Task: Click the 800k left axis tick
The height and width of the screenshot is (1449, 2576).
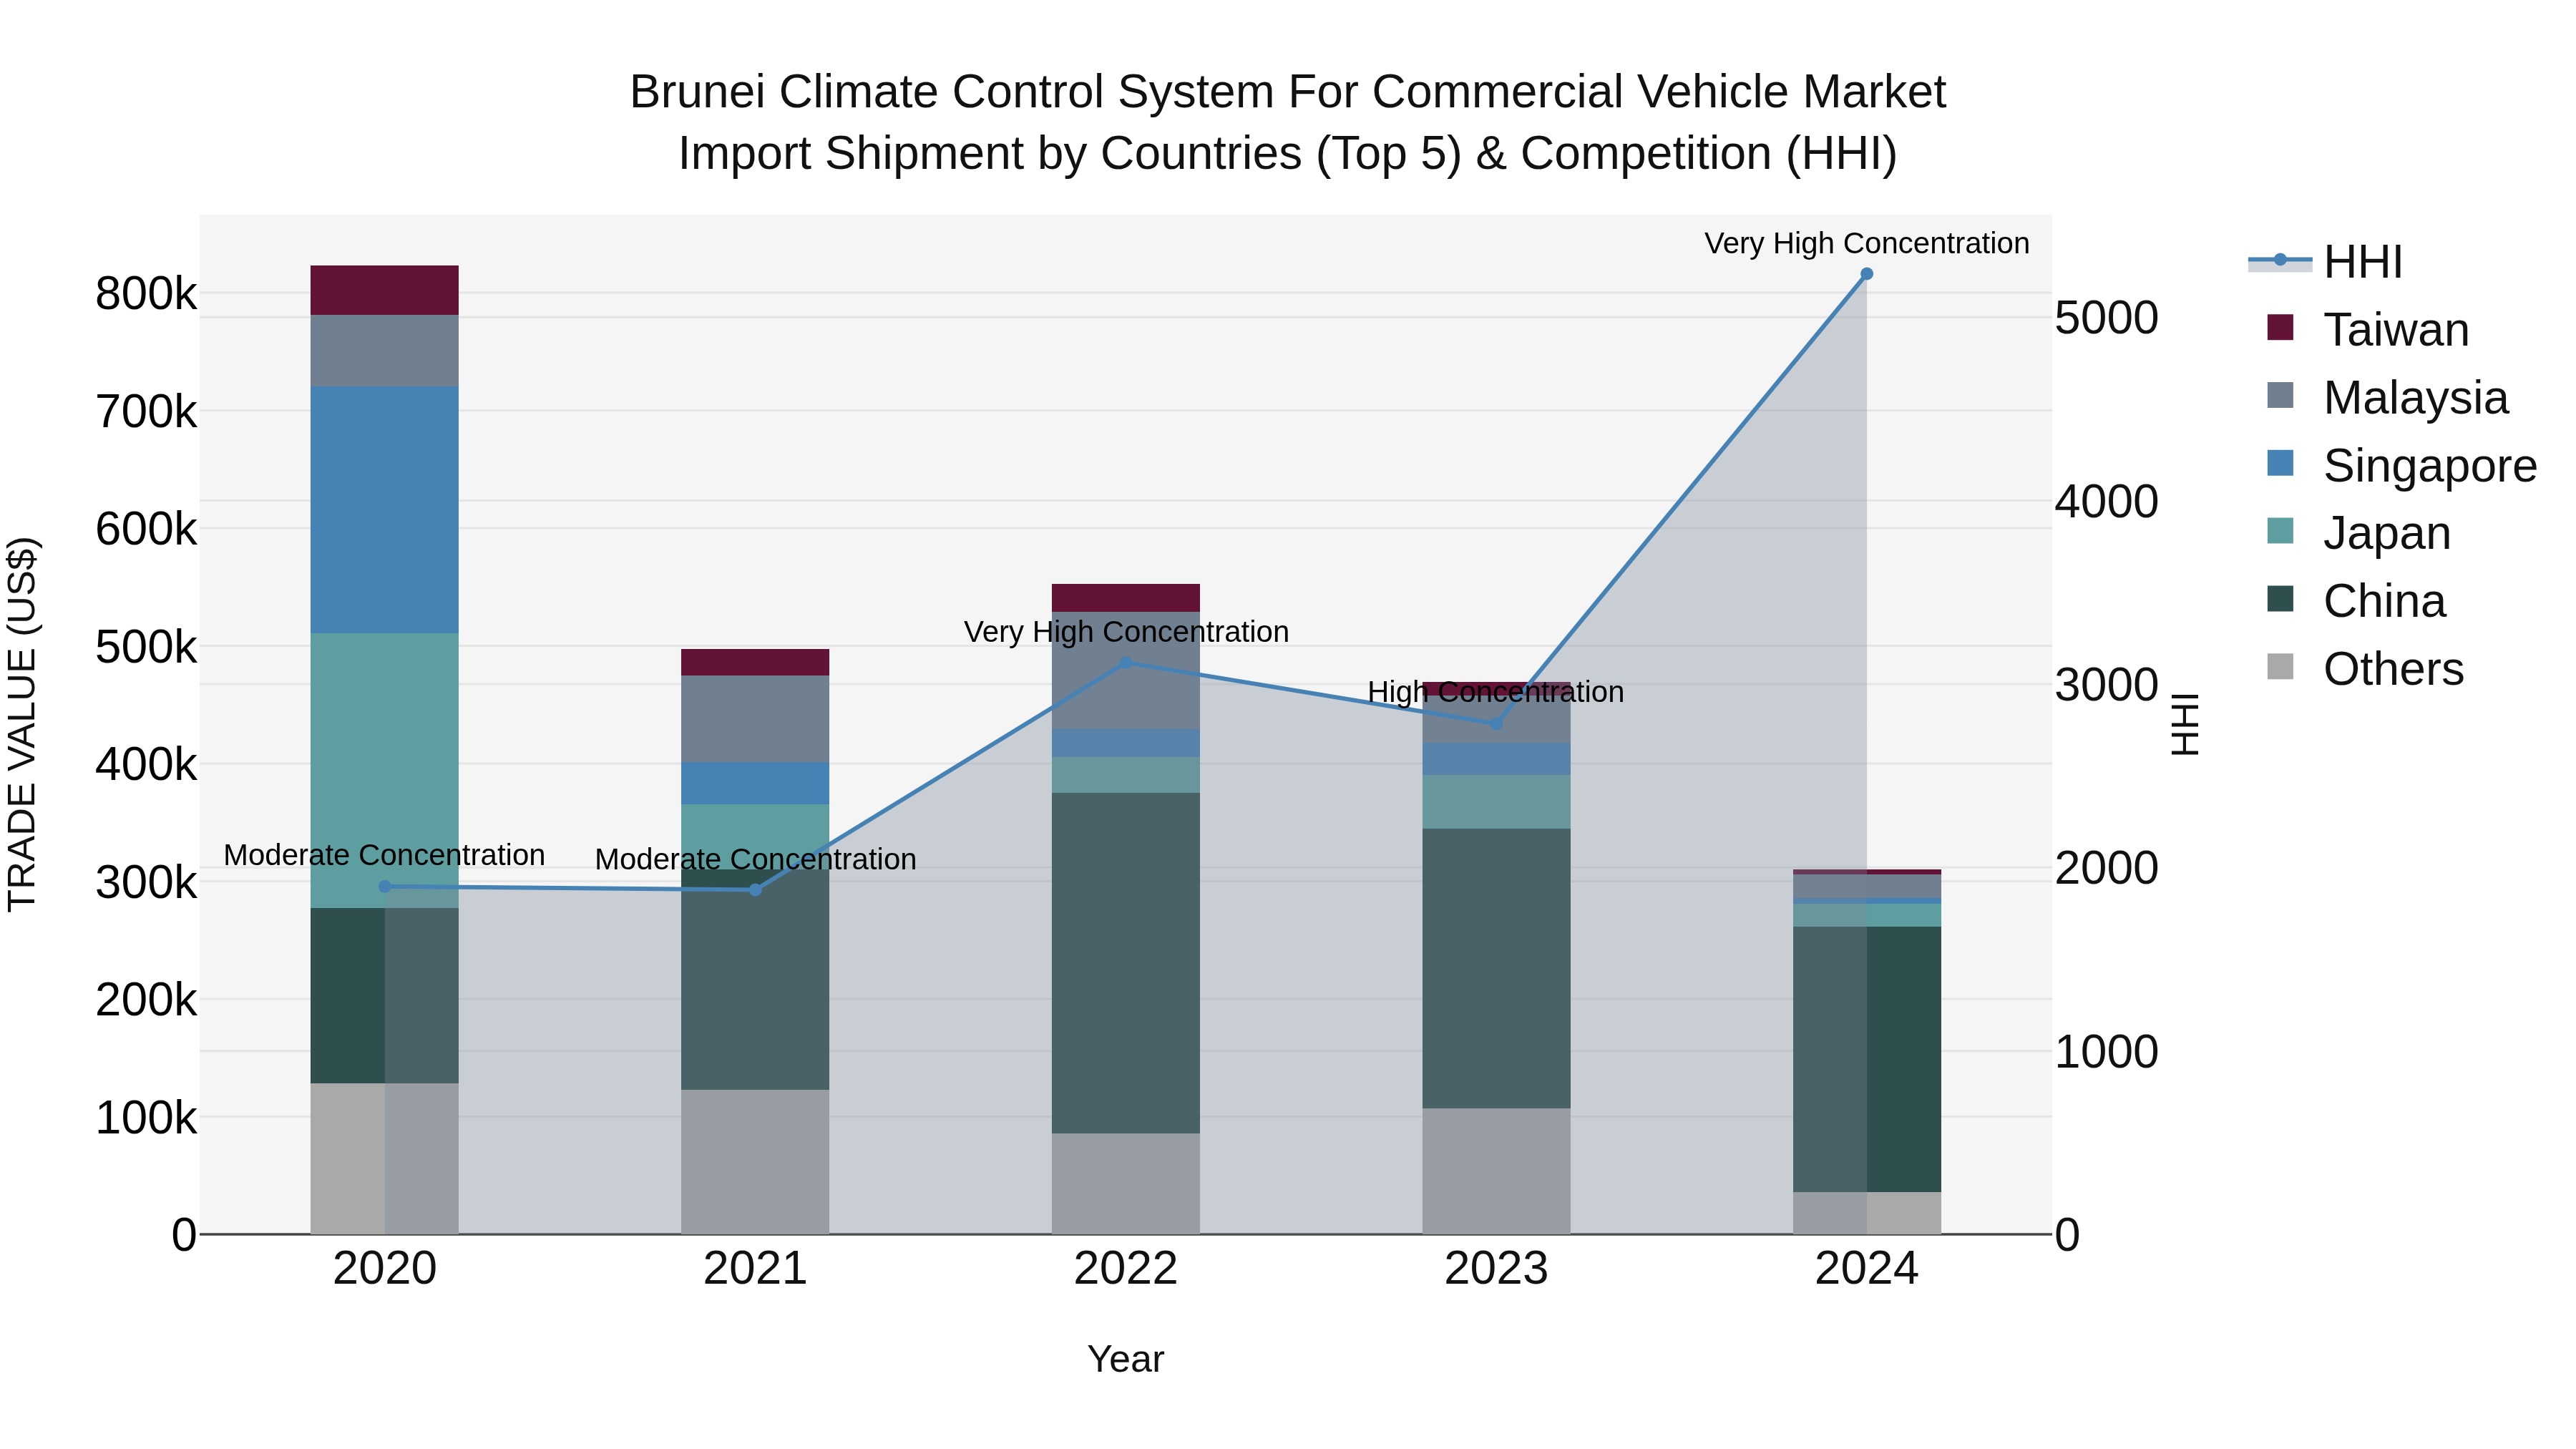Action: click(146, 294)
